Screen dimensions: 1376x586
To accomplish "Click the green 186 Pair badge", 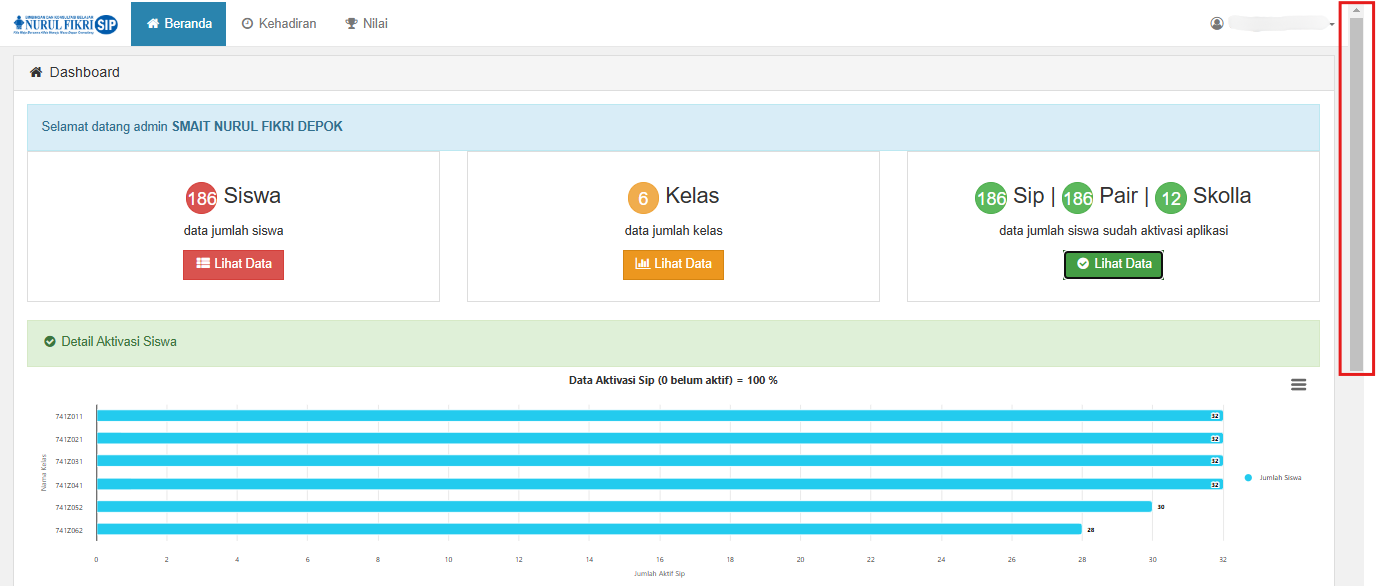I will tap(1077, 198).
